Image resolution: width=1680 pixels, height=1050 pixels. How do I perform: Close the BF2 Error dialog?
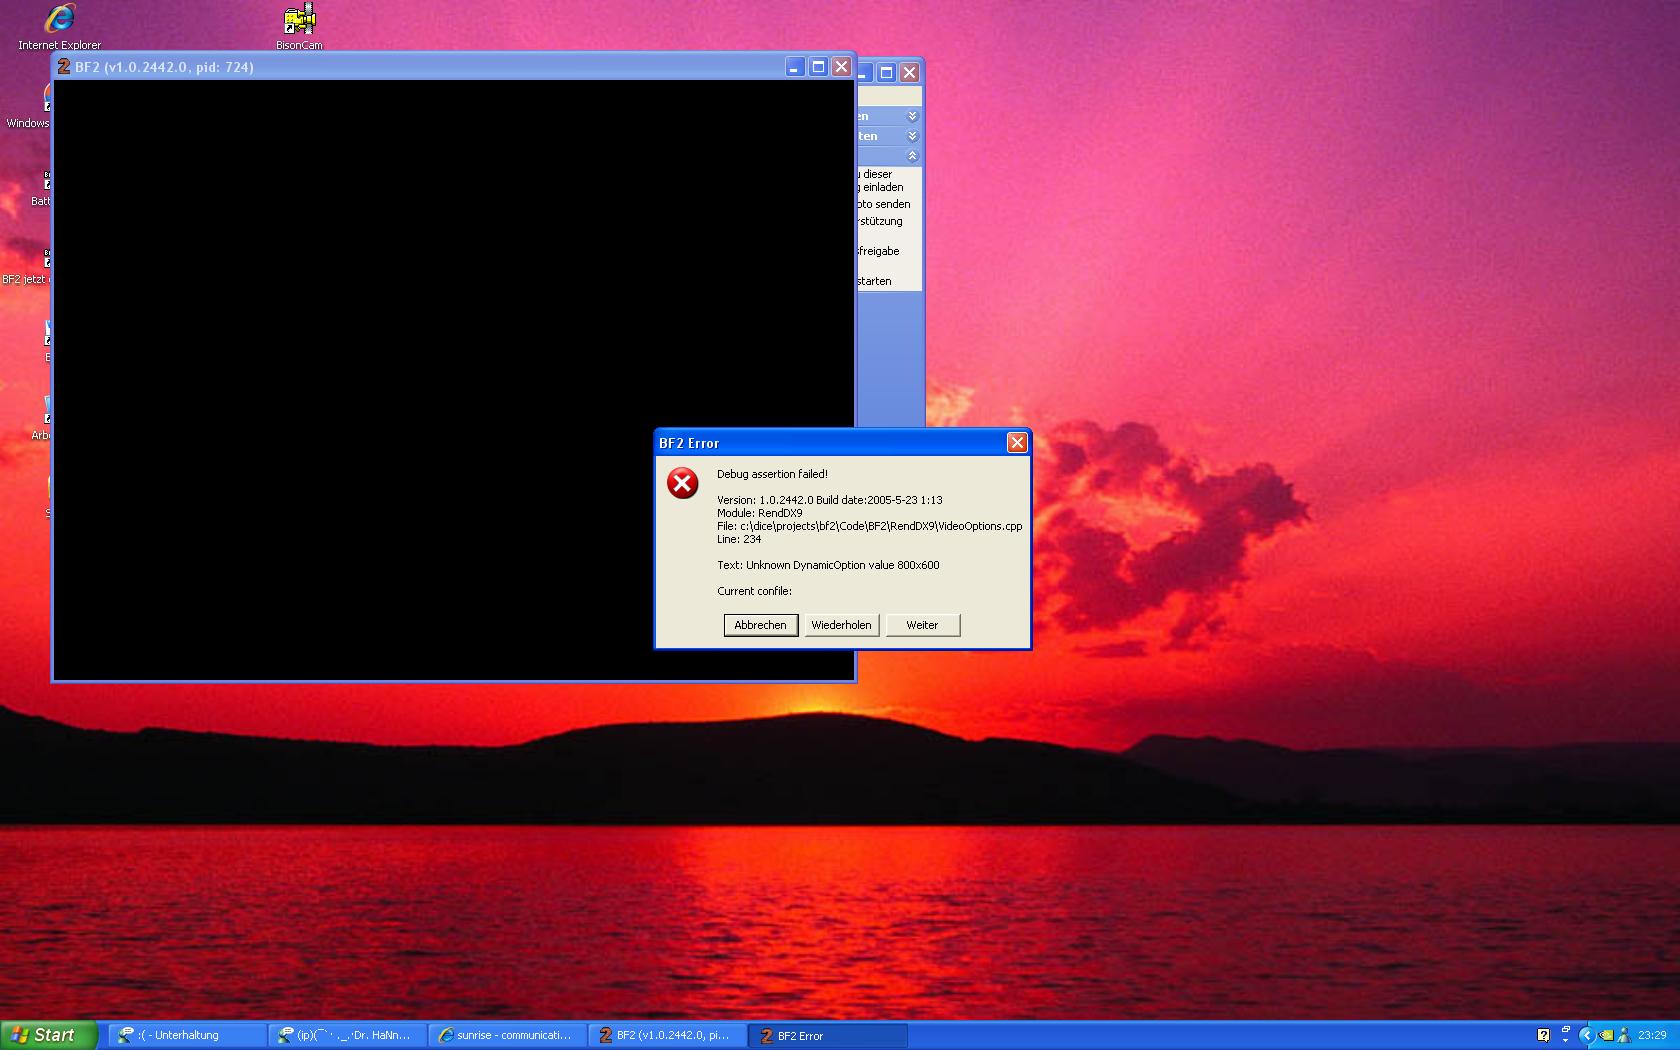[x=1017, y=443]
